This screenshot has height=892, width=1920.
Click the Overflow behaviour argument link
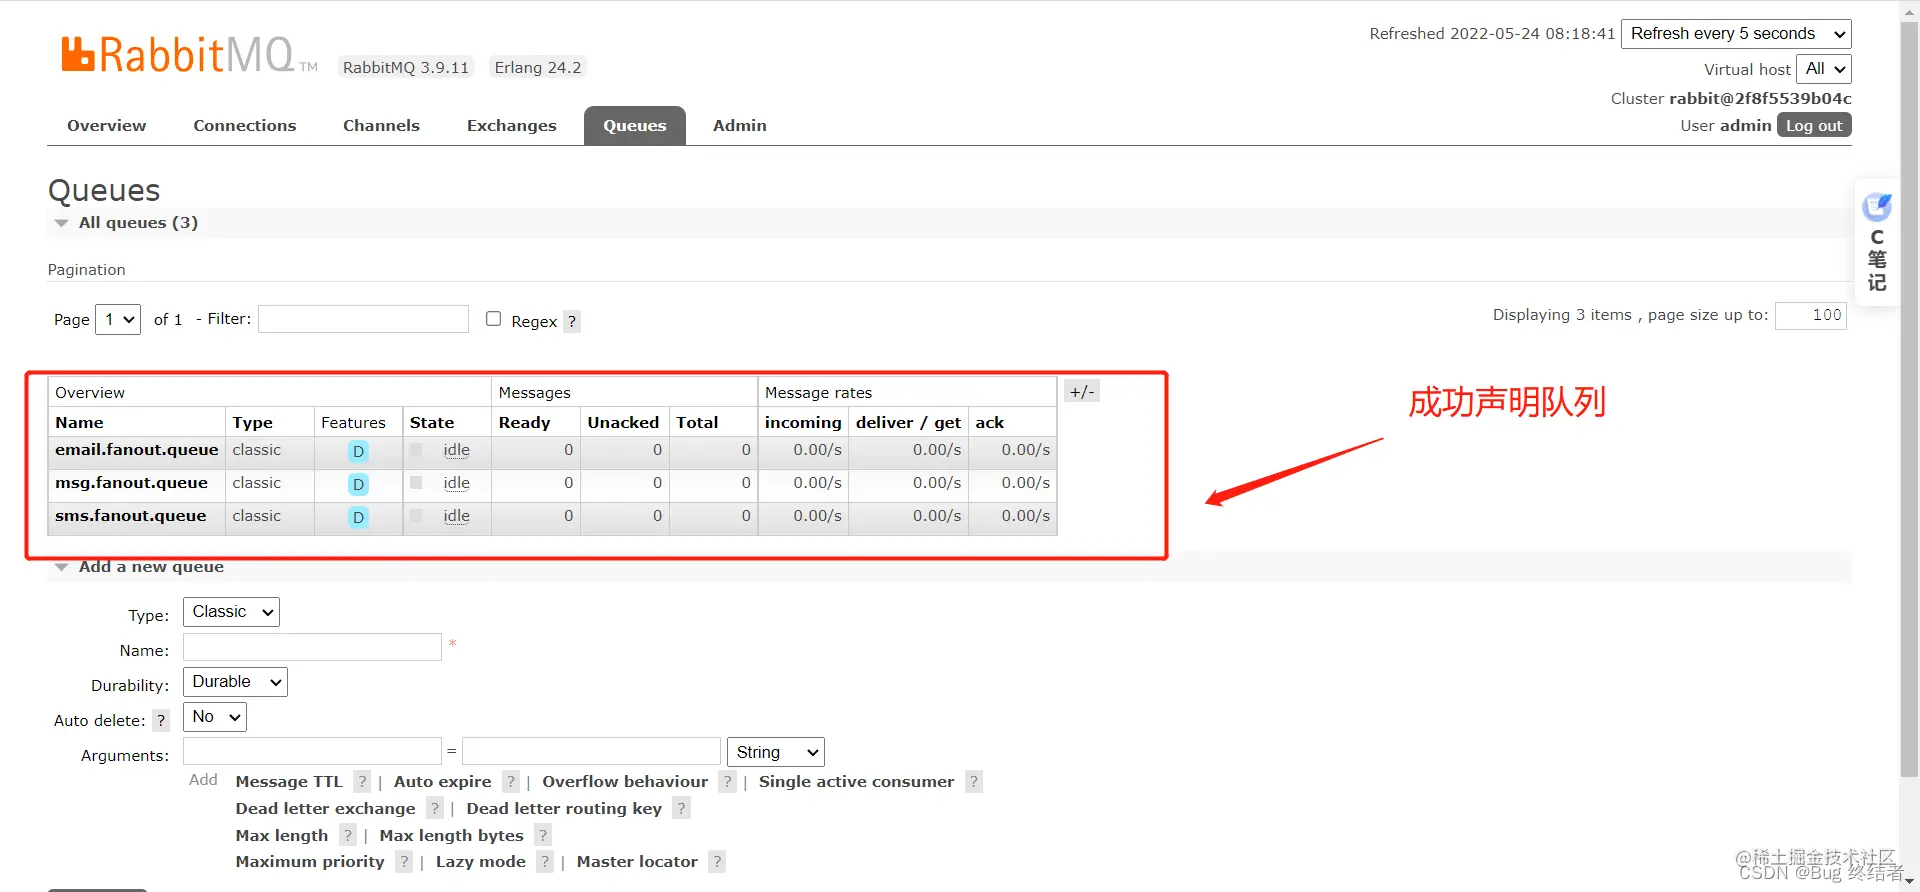pyautogui.click(x=625, y=782)
